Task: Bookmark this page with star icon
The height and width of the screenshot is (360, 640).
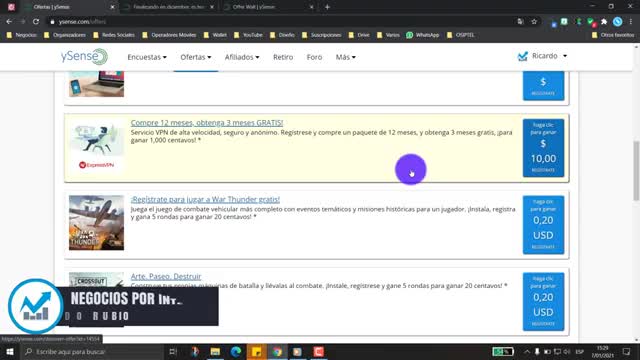Action: coord(534,22)
